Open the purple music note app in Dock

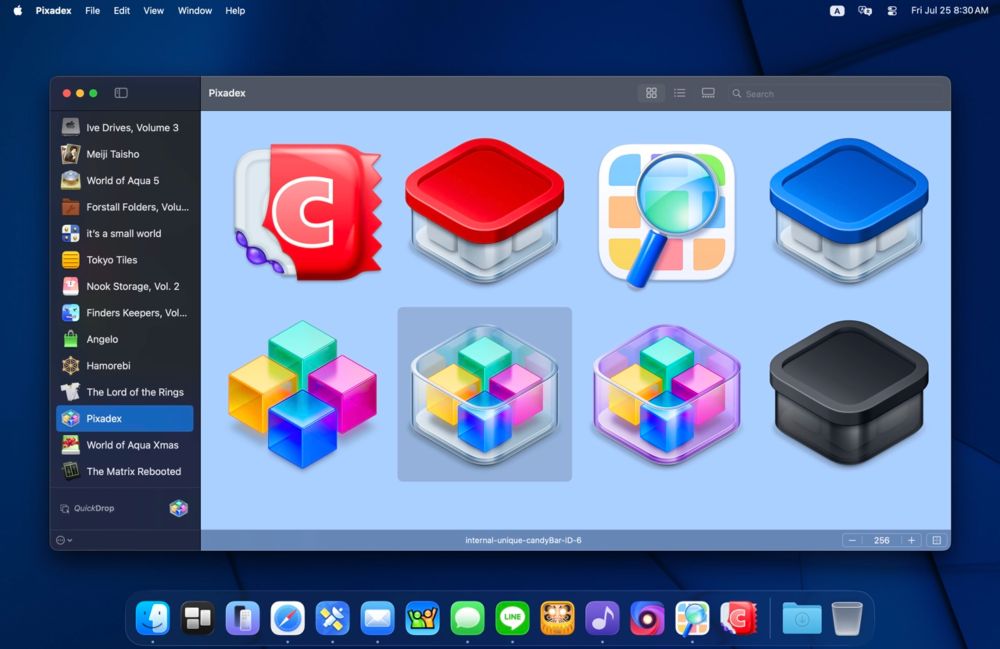click(602, 618)
